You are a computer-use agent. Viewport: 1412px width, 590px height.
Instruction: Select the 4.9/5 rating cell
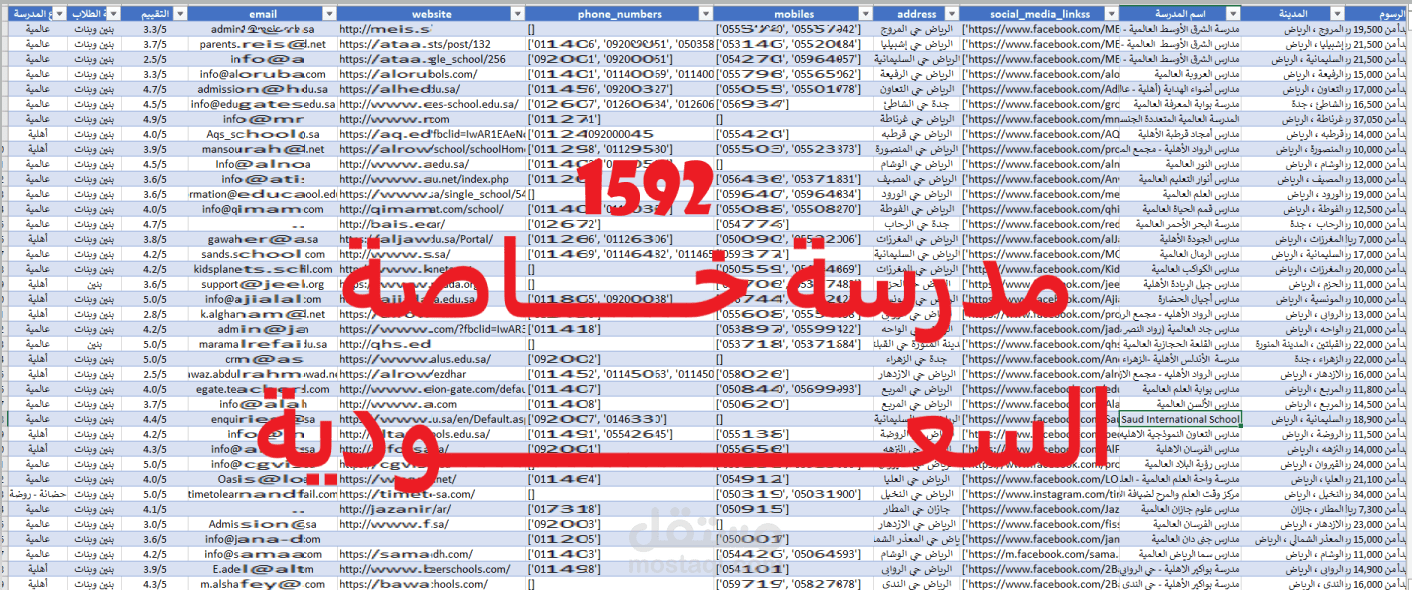tap(155, 118)
